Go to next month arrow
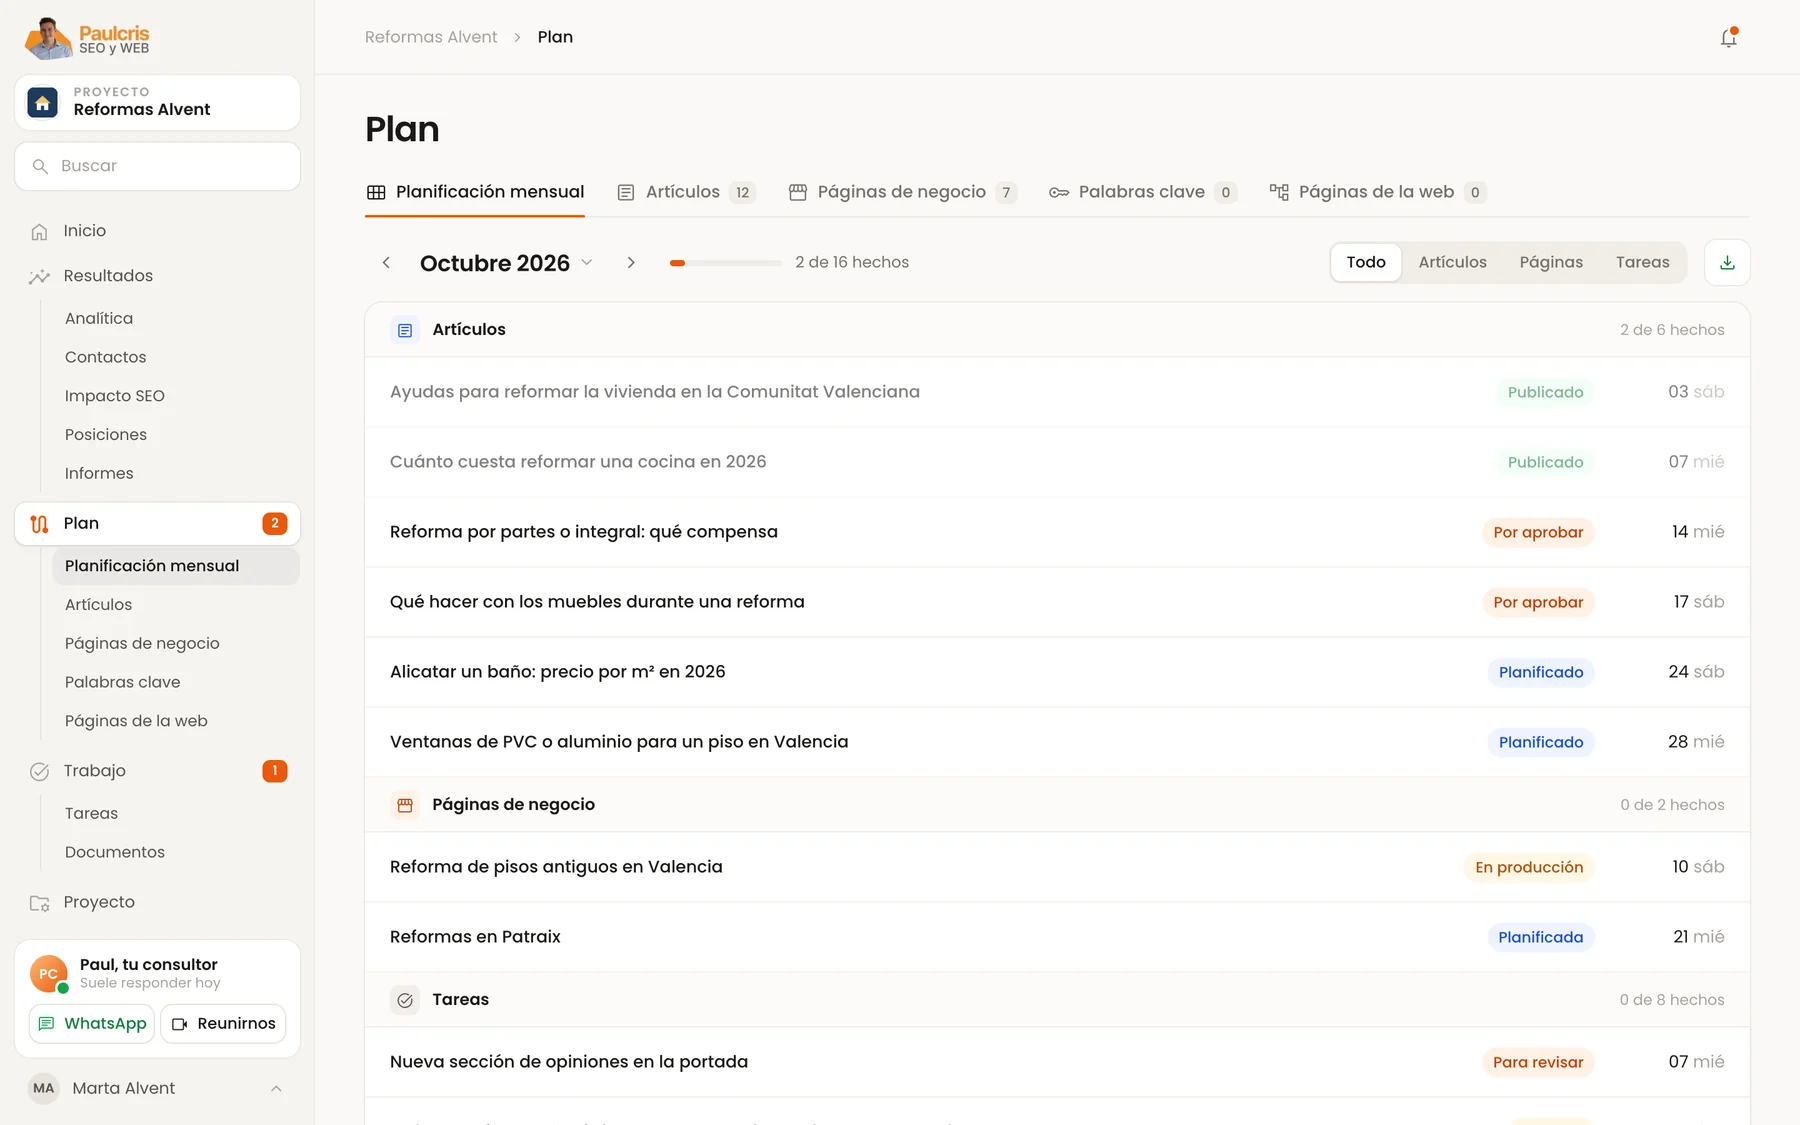The image size is (1800, 1125). pos(631,262)
